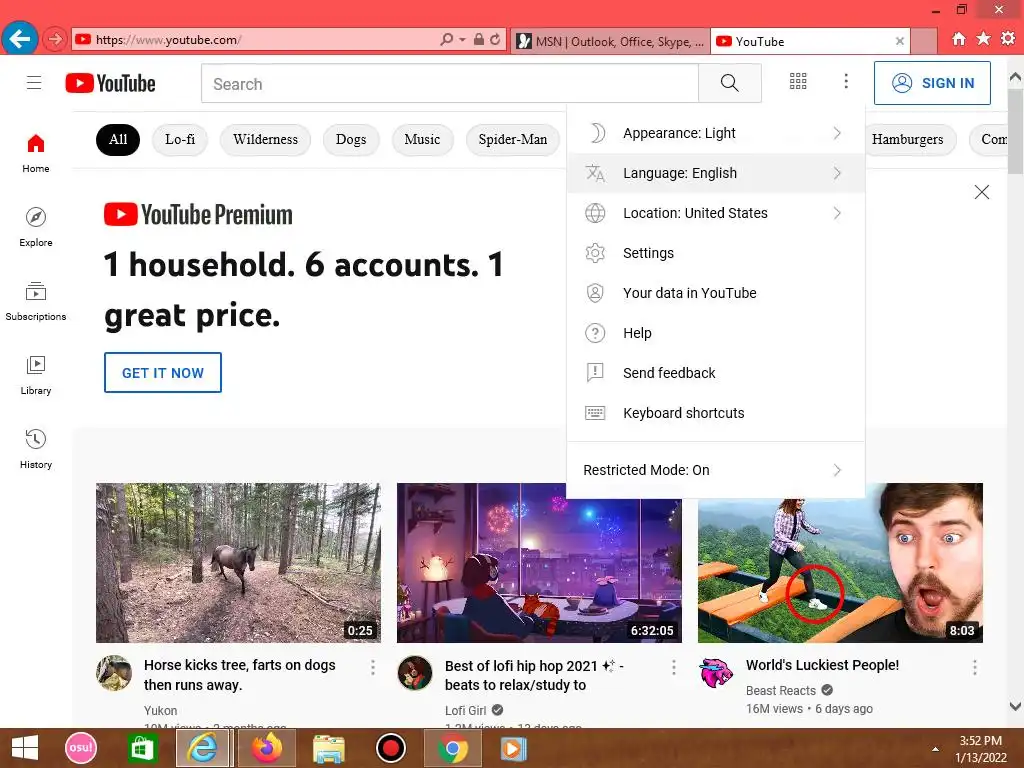Select the All filter chip
This screenshot has width=1024, height=768.
(118, 140)
